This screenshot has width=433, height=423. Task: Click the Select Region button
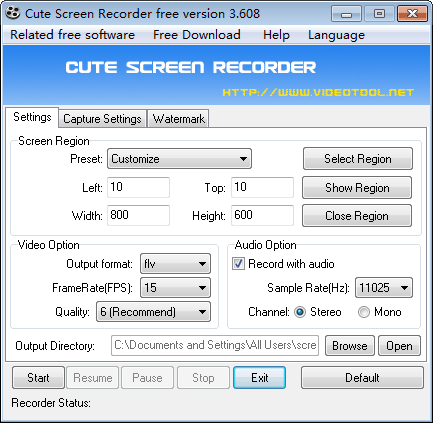pyautogui.click(x=358, y=159)
